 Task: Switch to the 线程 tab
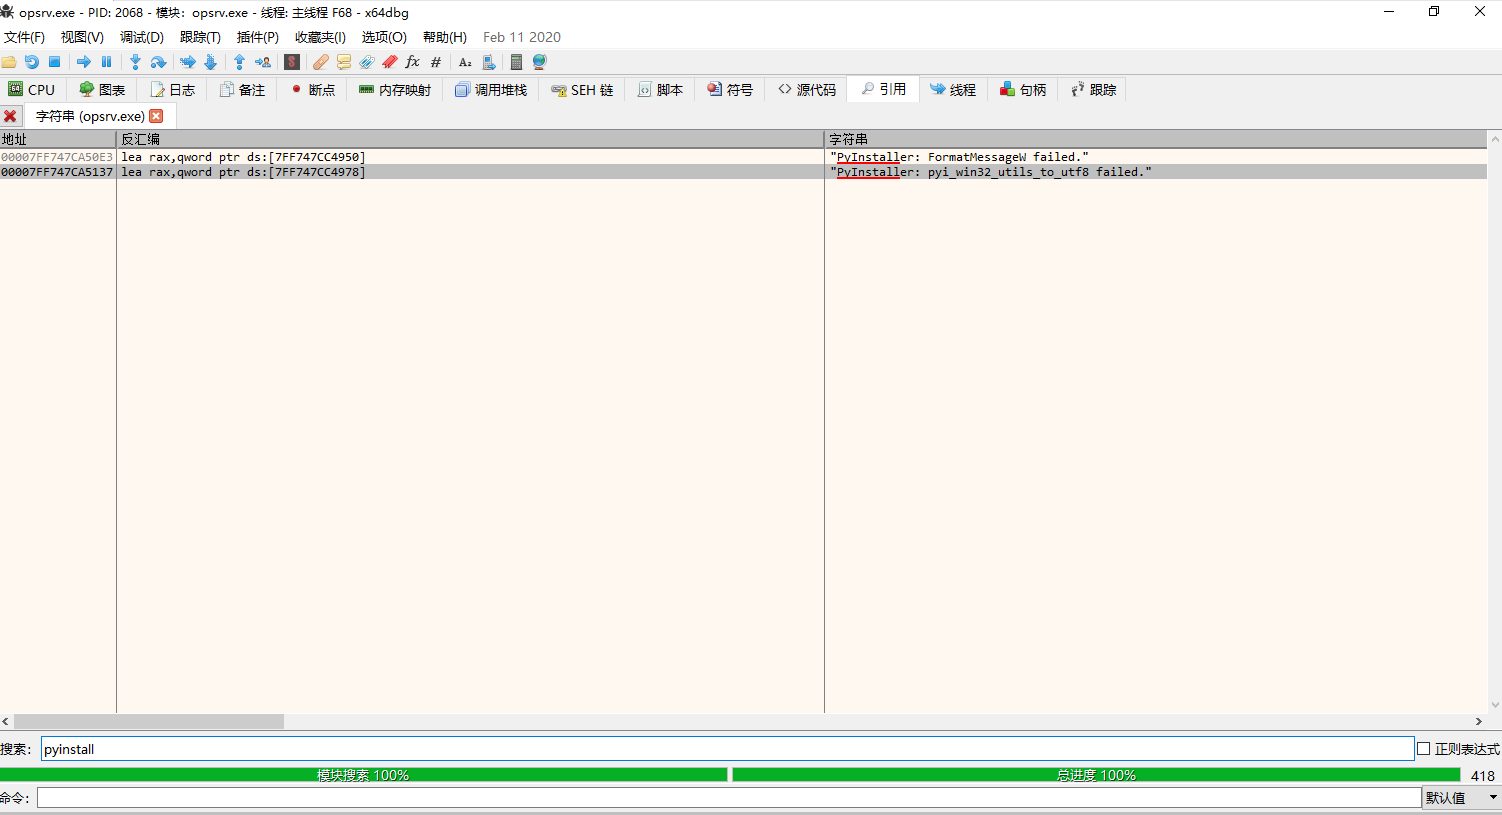coord(953,90)
